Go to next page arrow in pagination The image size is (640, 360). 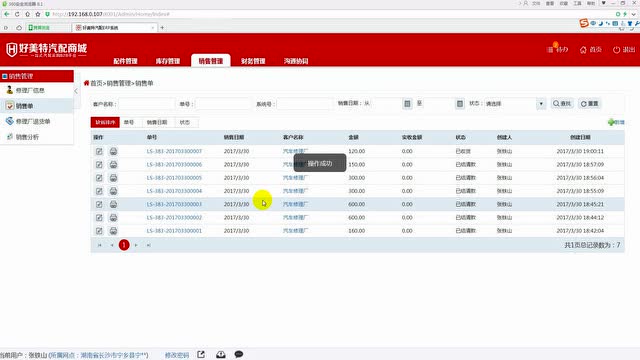pyautogui.click(x=136, y=245)
